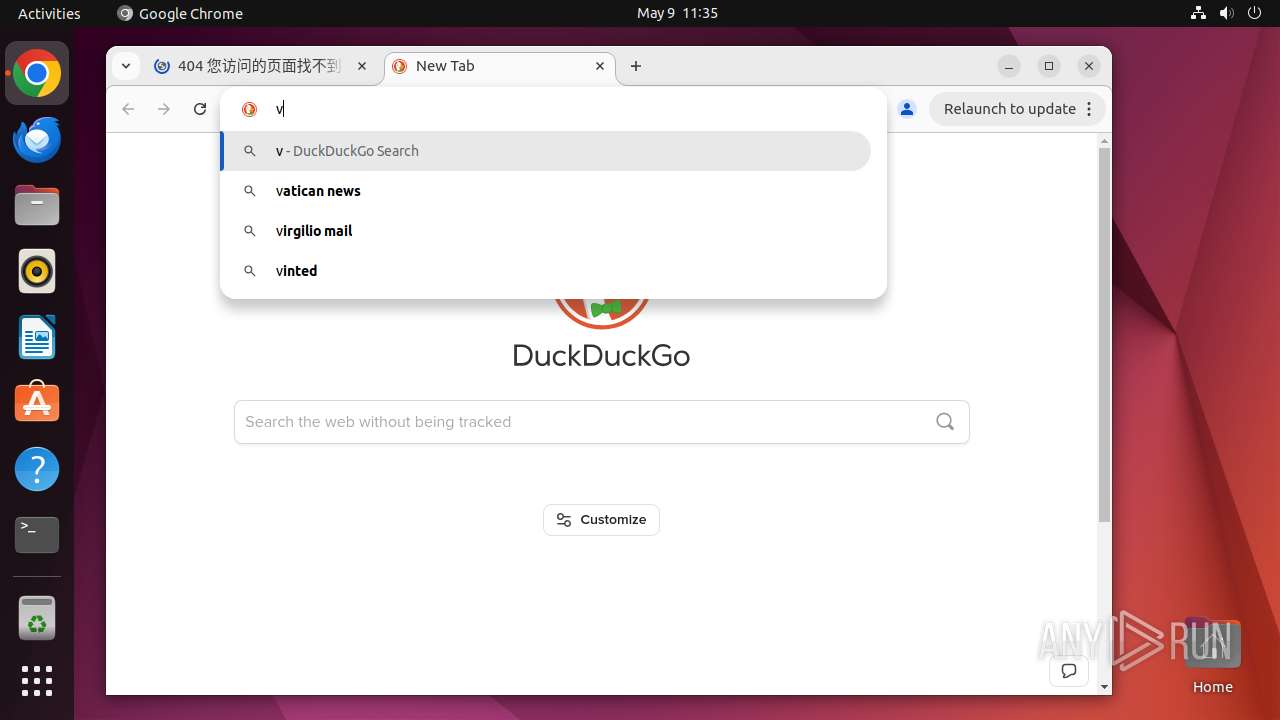1280x720 pixels.
Task: Open Rhythmbox music player
Action: [x=37, y=271]
